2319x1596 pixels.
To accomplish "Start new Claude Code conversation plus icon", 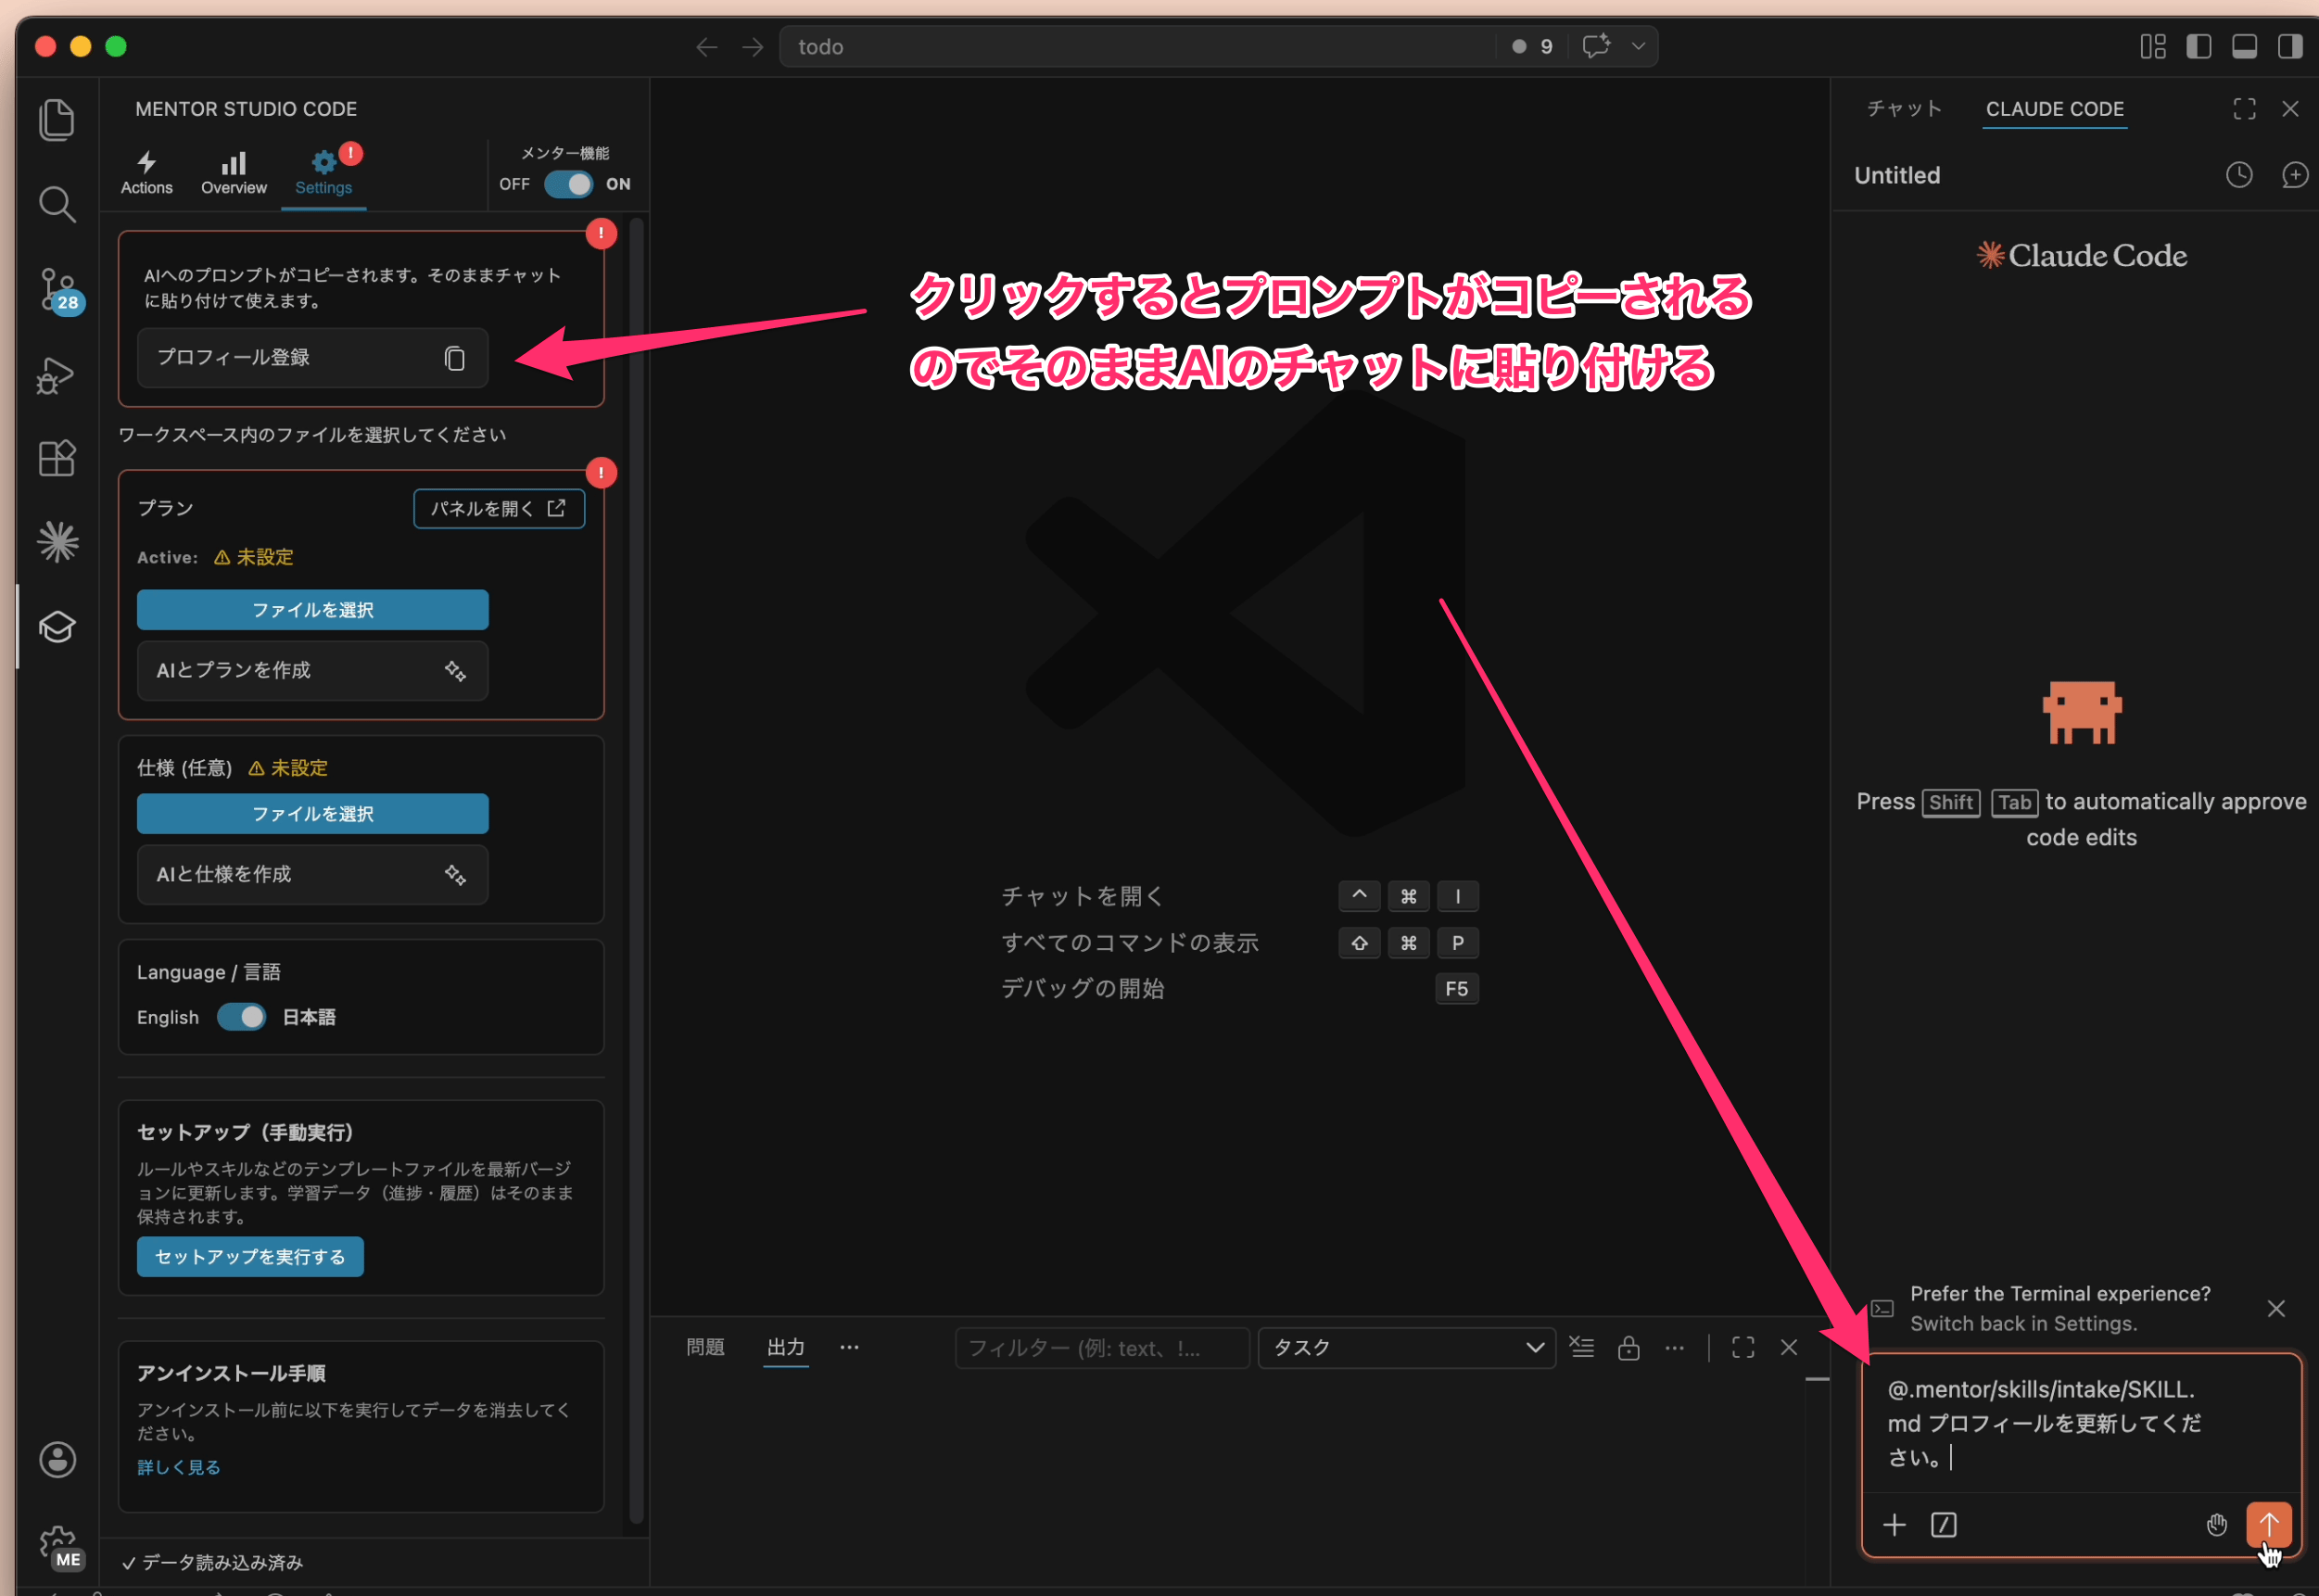I will [2294, 175].
